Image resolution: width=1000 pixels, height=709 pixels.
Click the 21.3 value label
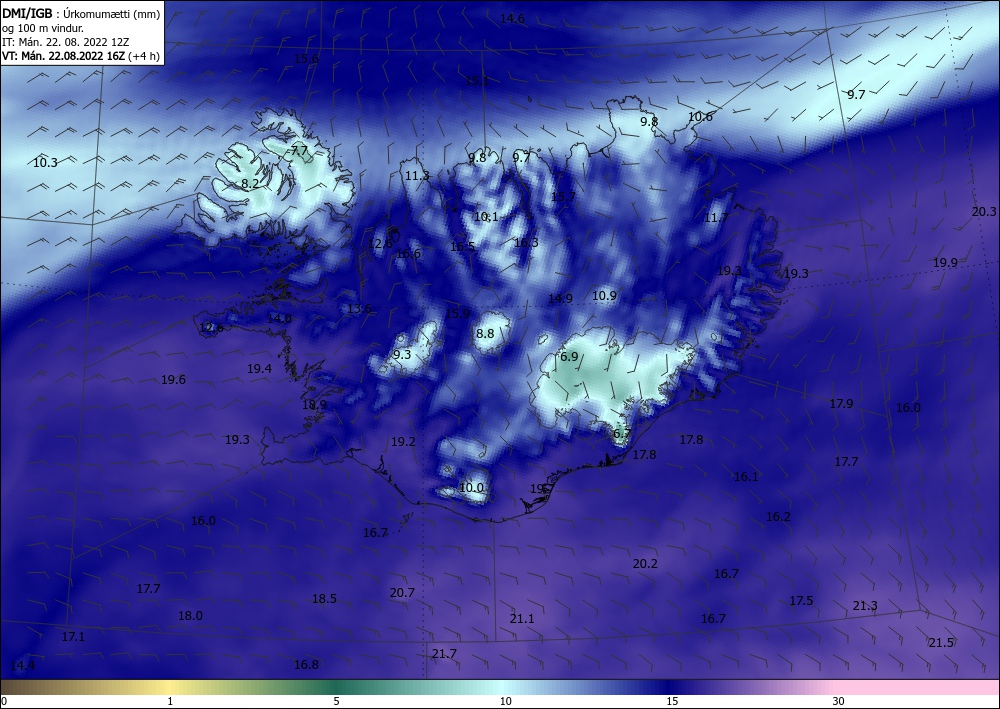(x=865, y=606)
